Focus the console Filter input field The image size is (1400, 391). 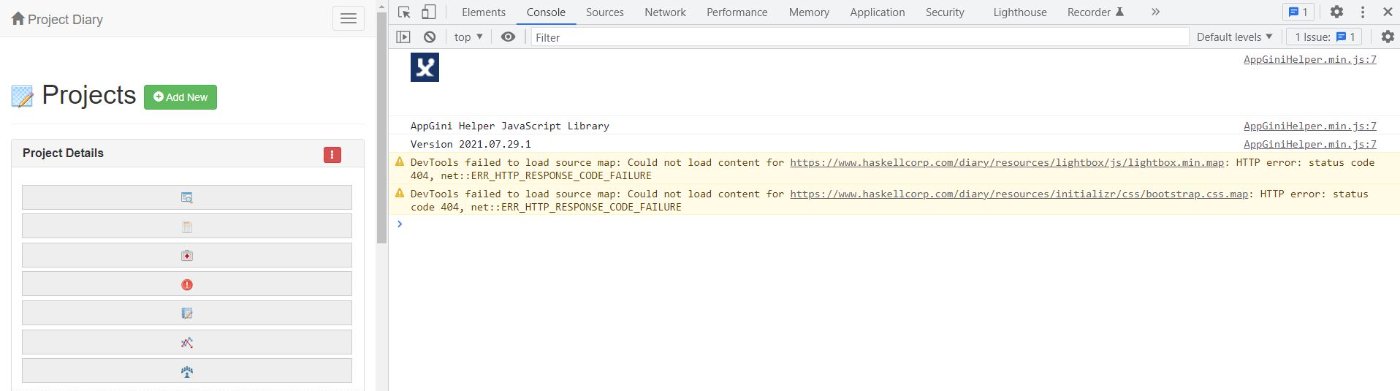[x=860, y=37]
